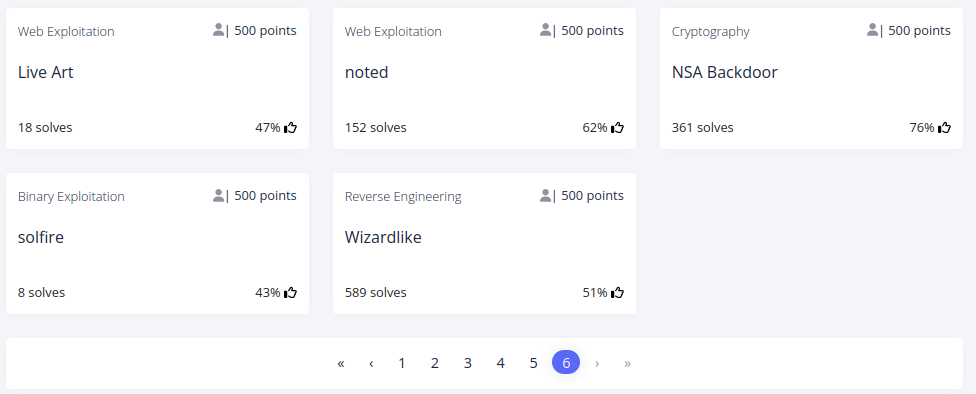Click the person icon on NSA Backdoor card
The height and width of the screenshot is (394, 976).
[873, 30]
